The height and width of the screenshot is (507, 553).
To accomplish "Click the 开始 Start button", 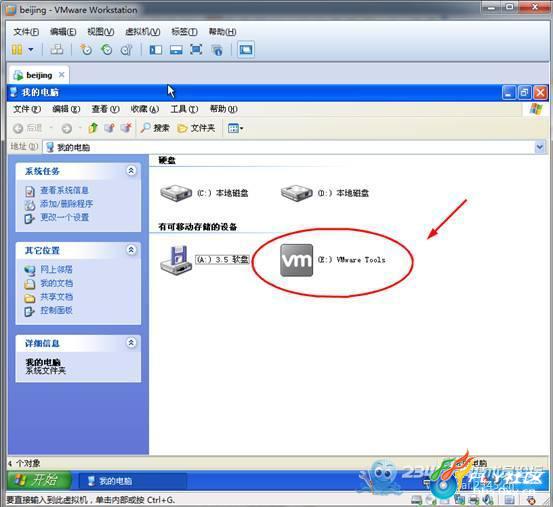I will click(x=38, y=480).
